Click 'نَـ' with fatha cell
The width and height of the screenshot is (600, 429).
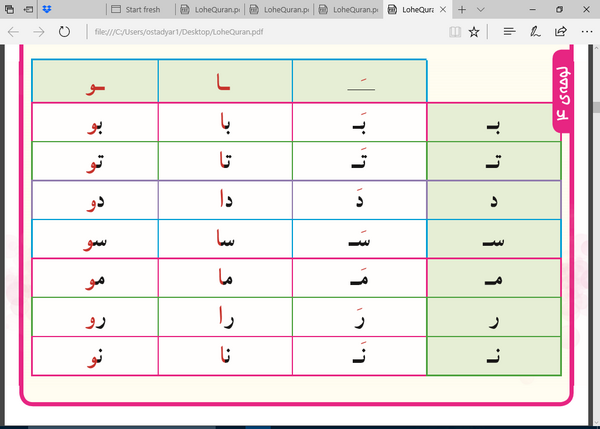[360, 356]
